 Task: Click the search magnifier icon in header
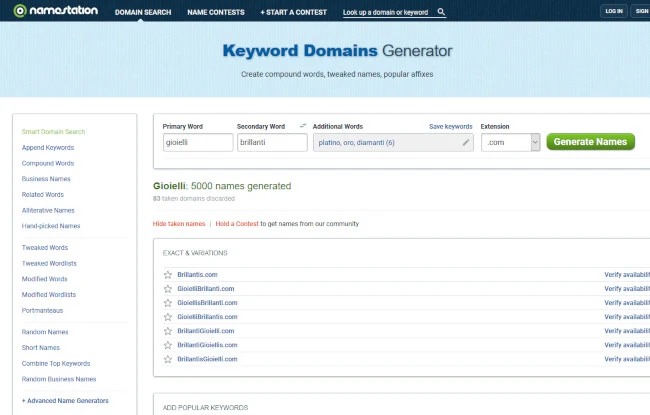click(441, 13)
